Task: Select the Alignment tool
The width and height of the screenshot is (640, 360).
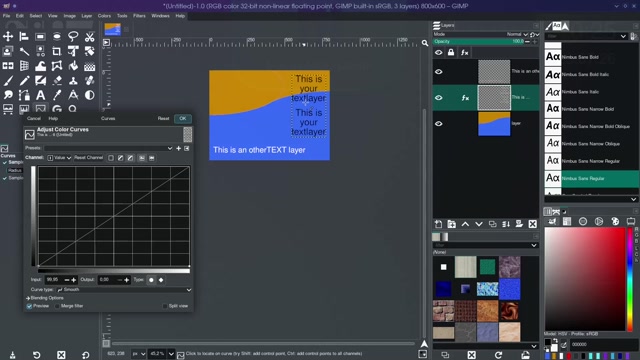Action: [x=24, y=37]
